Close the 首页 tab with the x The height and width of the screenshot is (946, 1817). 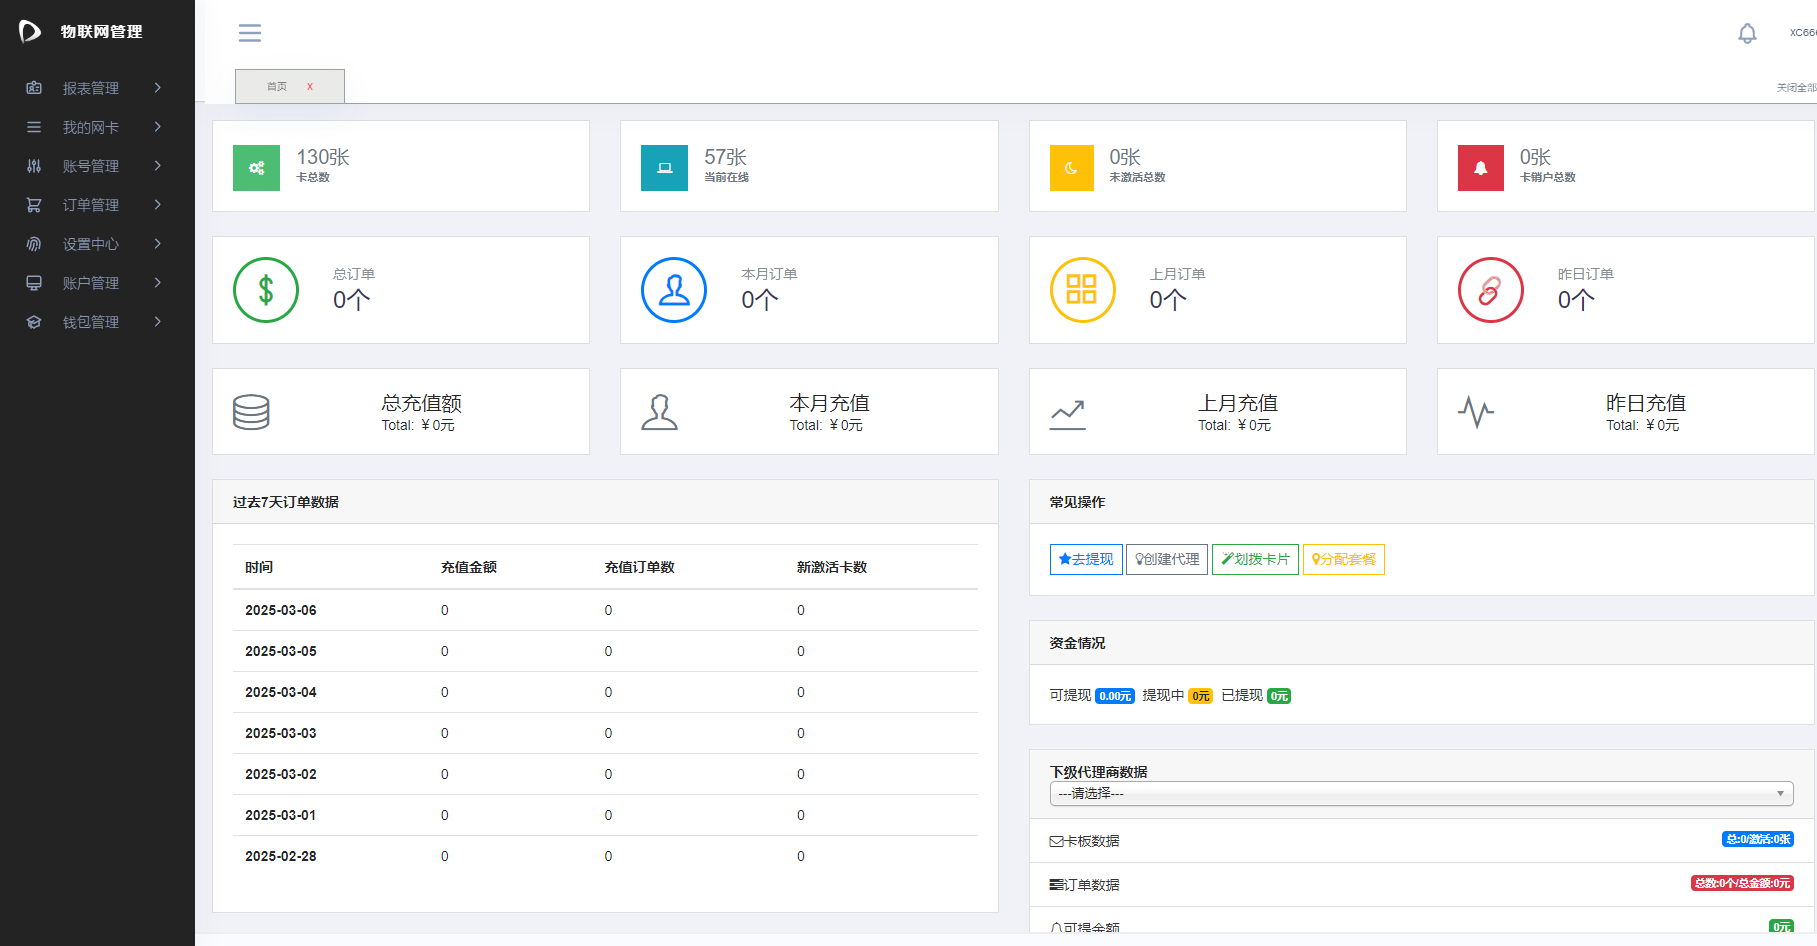[310, 87]
